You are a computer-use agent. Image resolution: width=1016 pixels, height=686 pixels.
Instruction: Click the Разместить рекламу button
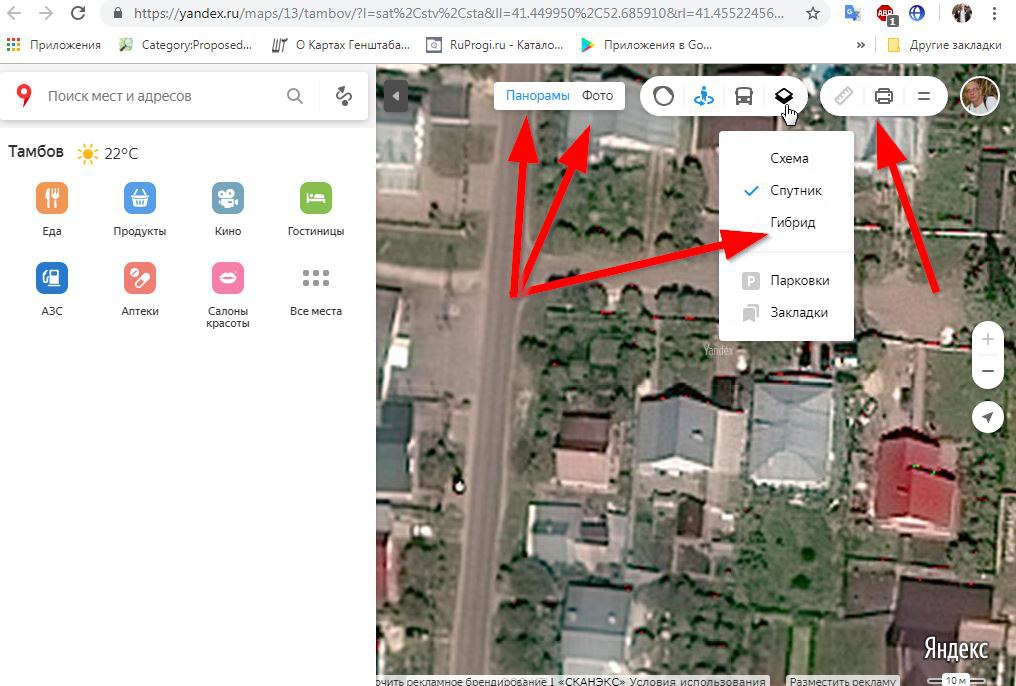tap(842, 681)
